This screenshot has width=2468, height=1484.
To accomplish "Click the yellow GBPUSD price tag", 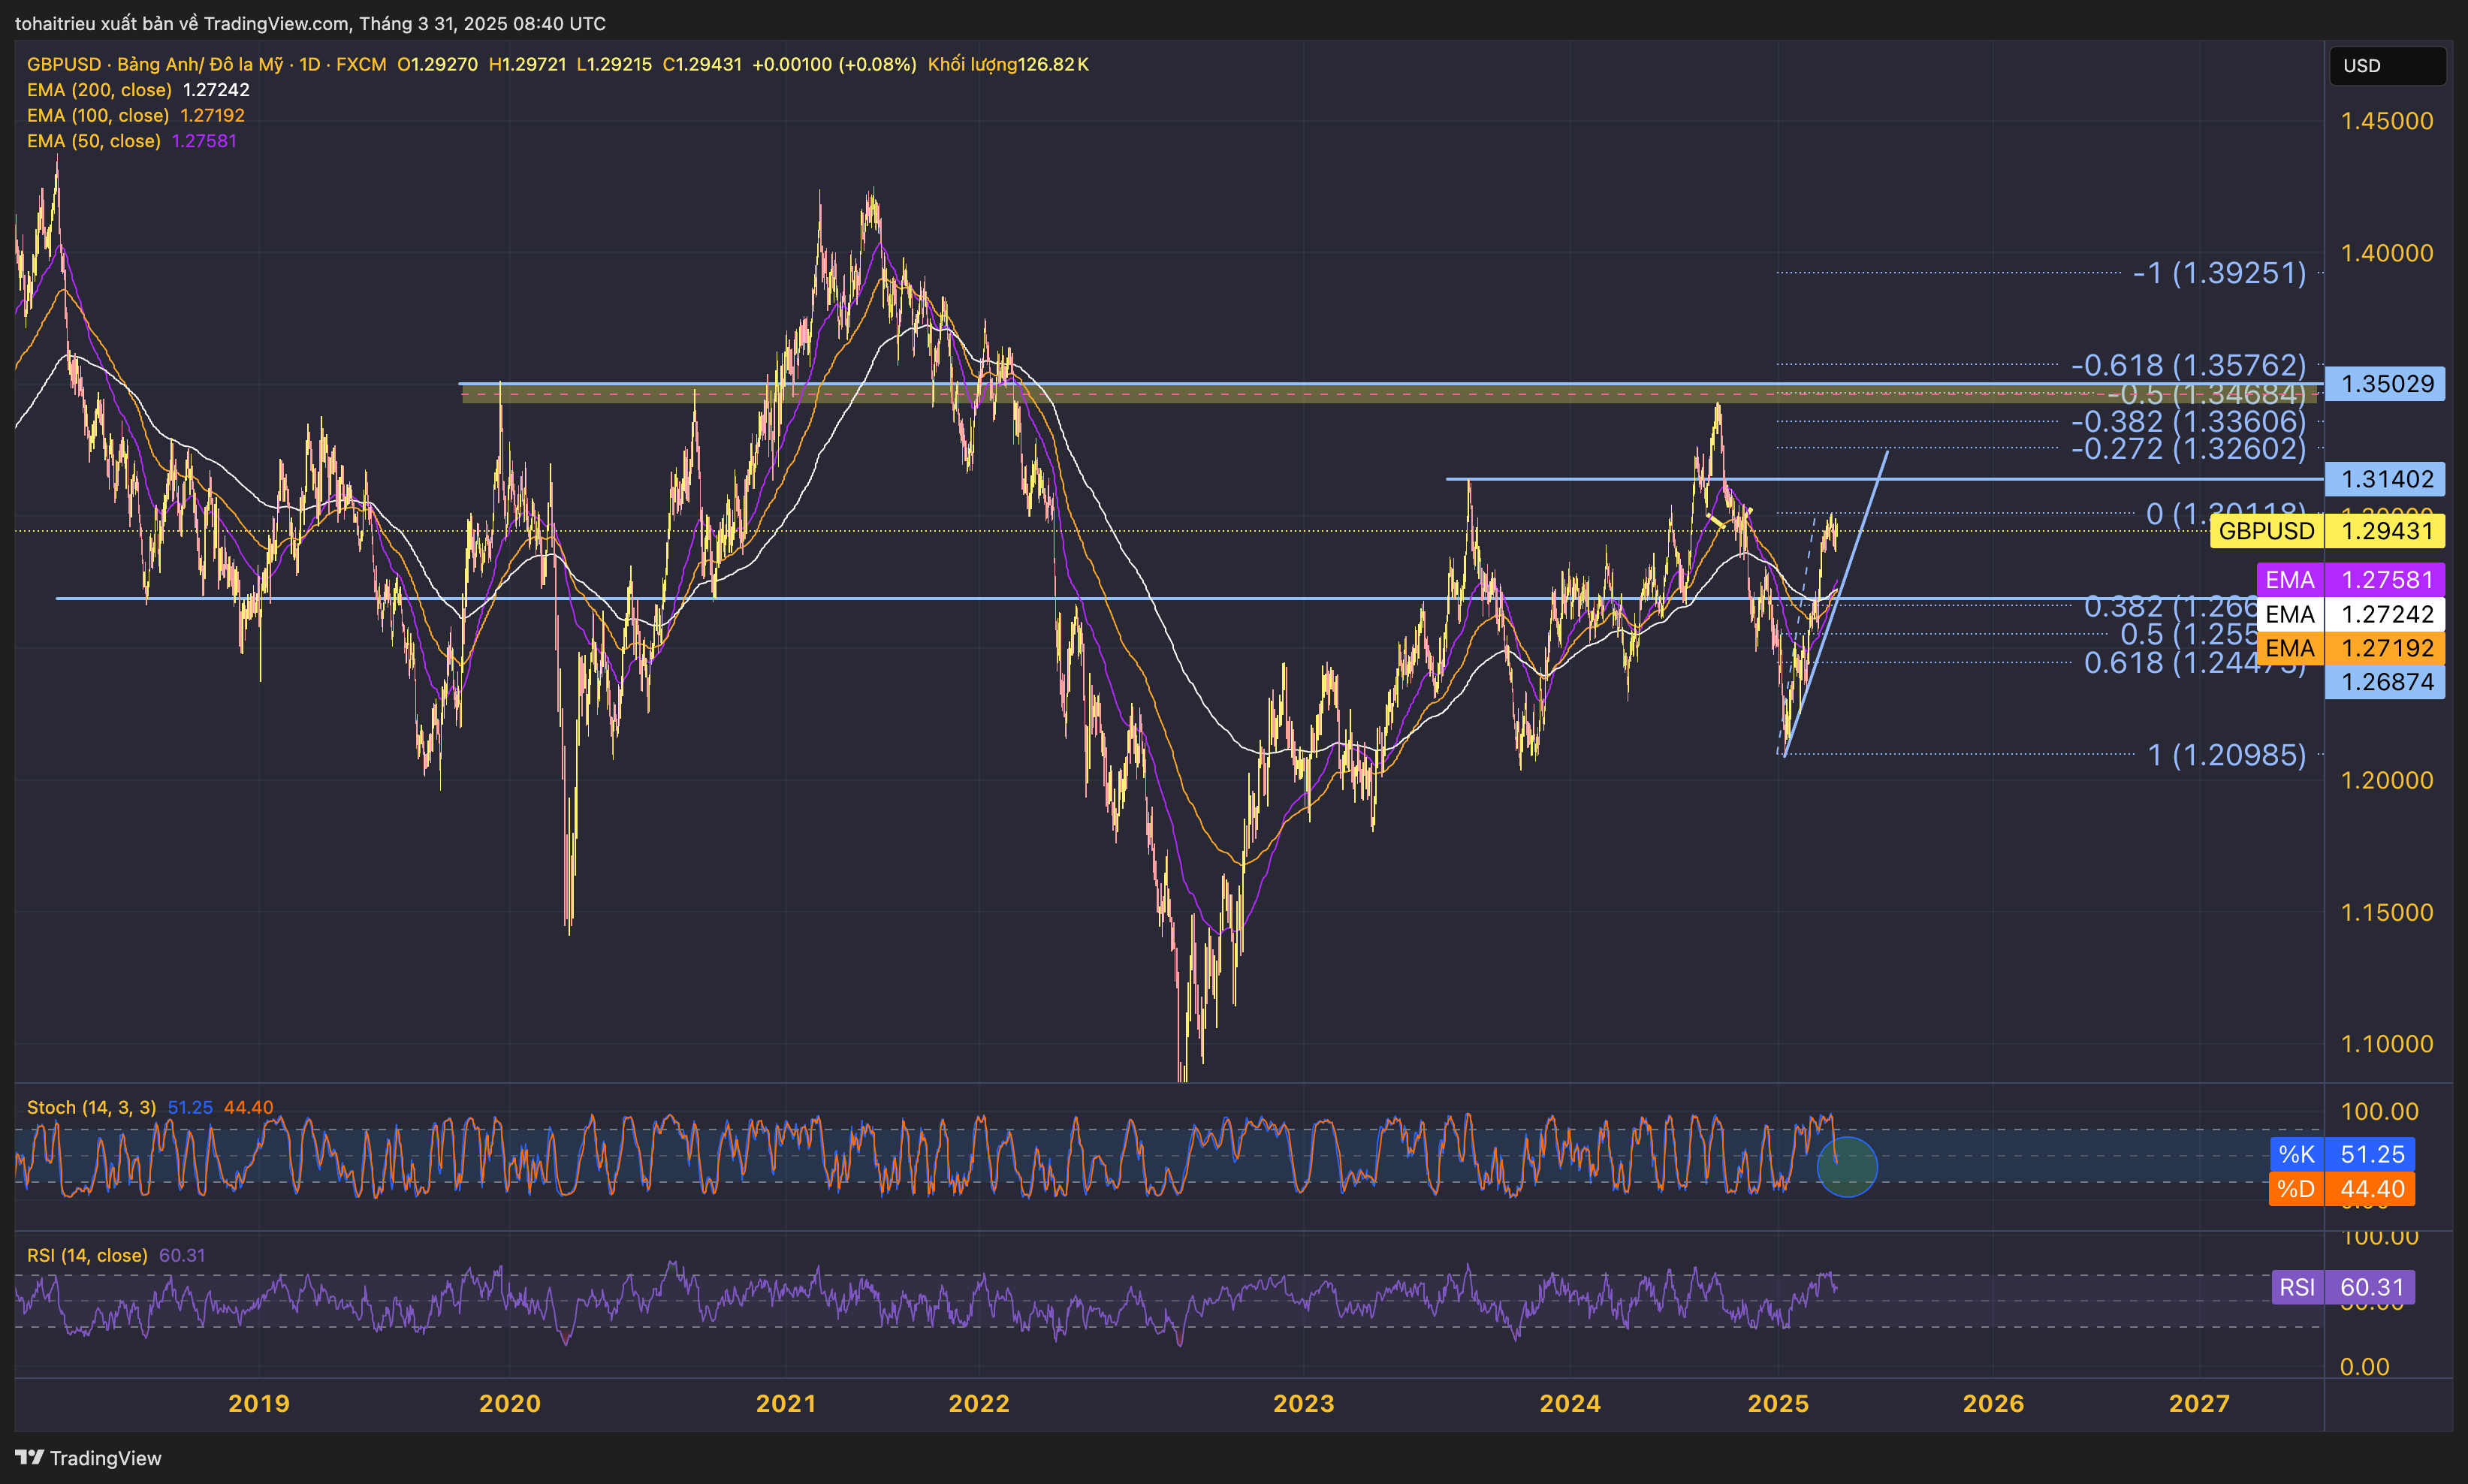I will 2266,531.
